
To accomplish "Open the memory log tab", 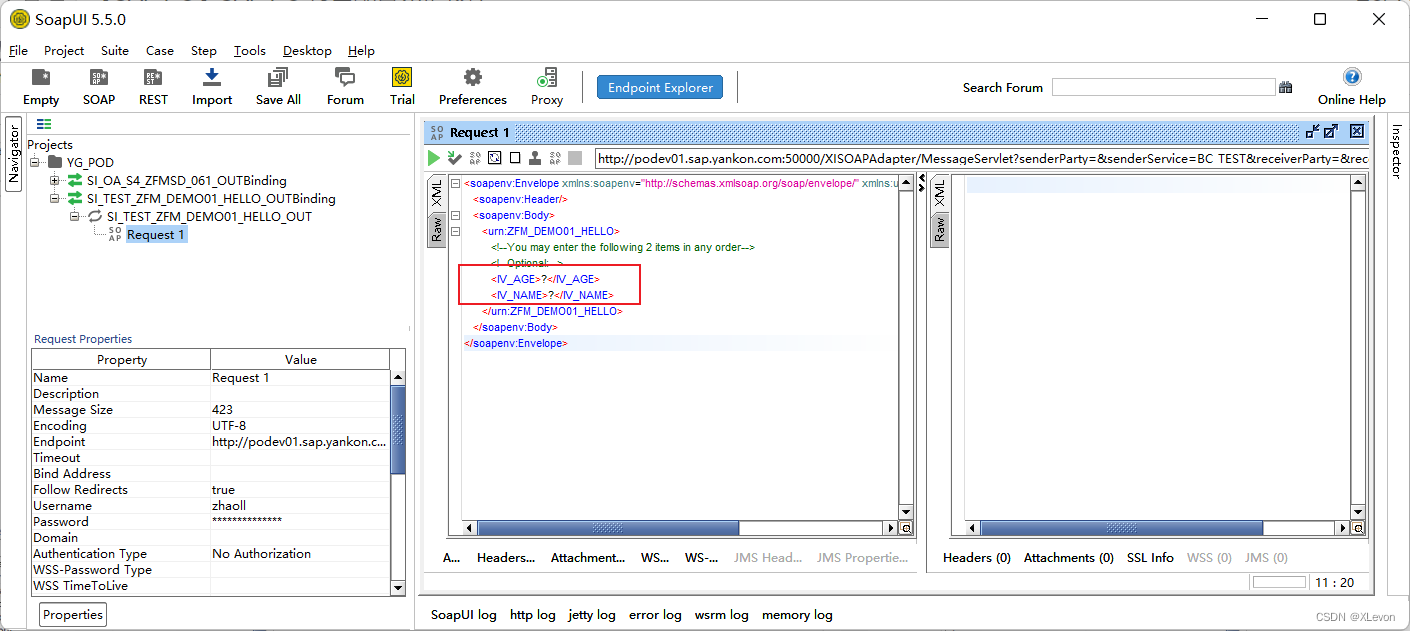I will point(797,615).
